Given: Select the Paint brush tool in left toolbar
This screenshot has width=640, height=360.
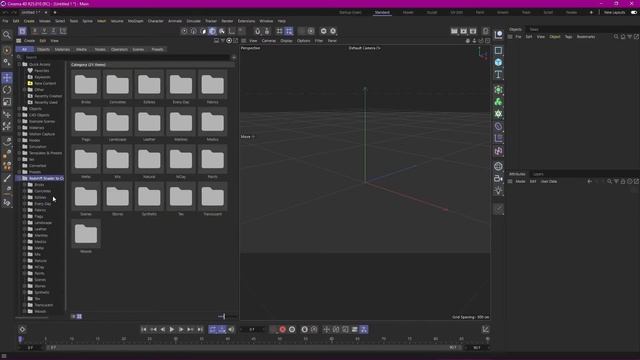Looking at the screenshot, I should tap(7, 178).
